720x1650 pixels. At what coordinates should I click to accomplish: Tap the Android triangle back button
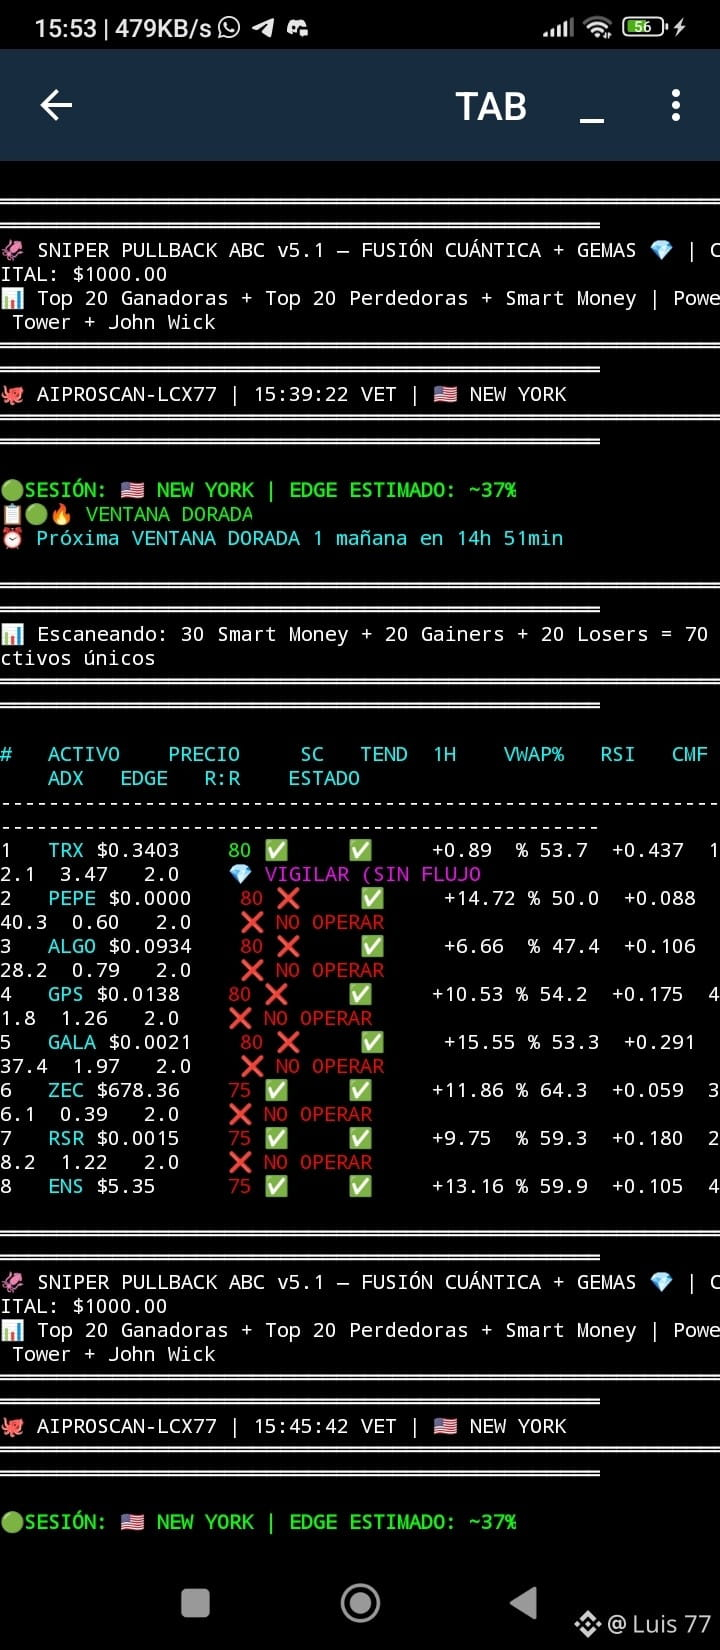(524, 1603)
